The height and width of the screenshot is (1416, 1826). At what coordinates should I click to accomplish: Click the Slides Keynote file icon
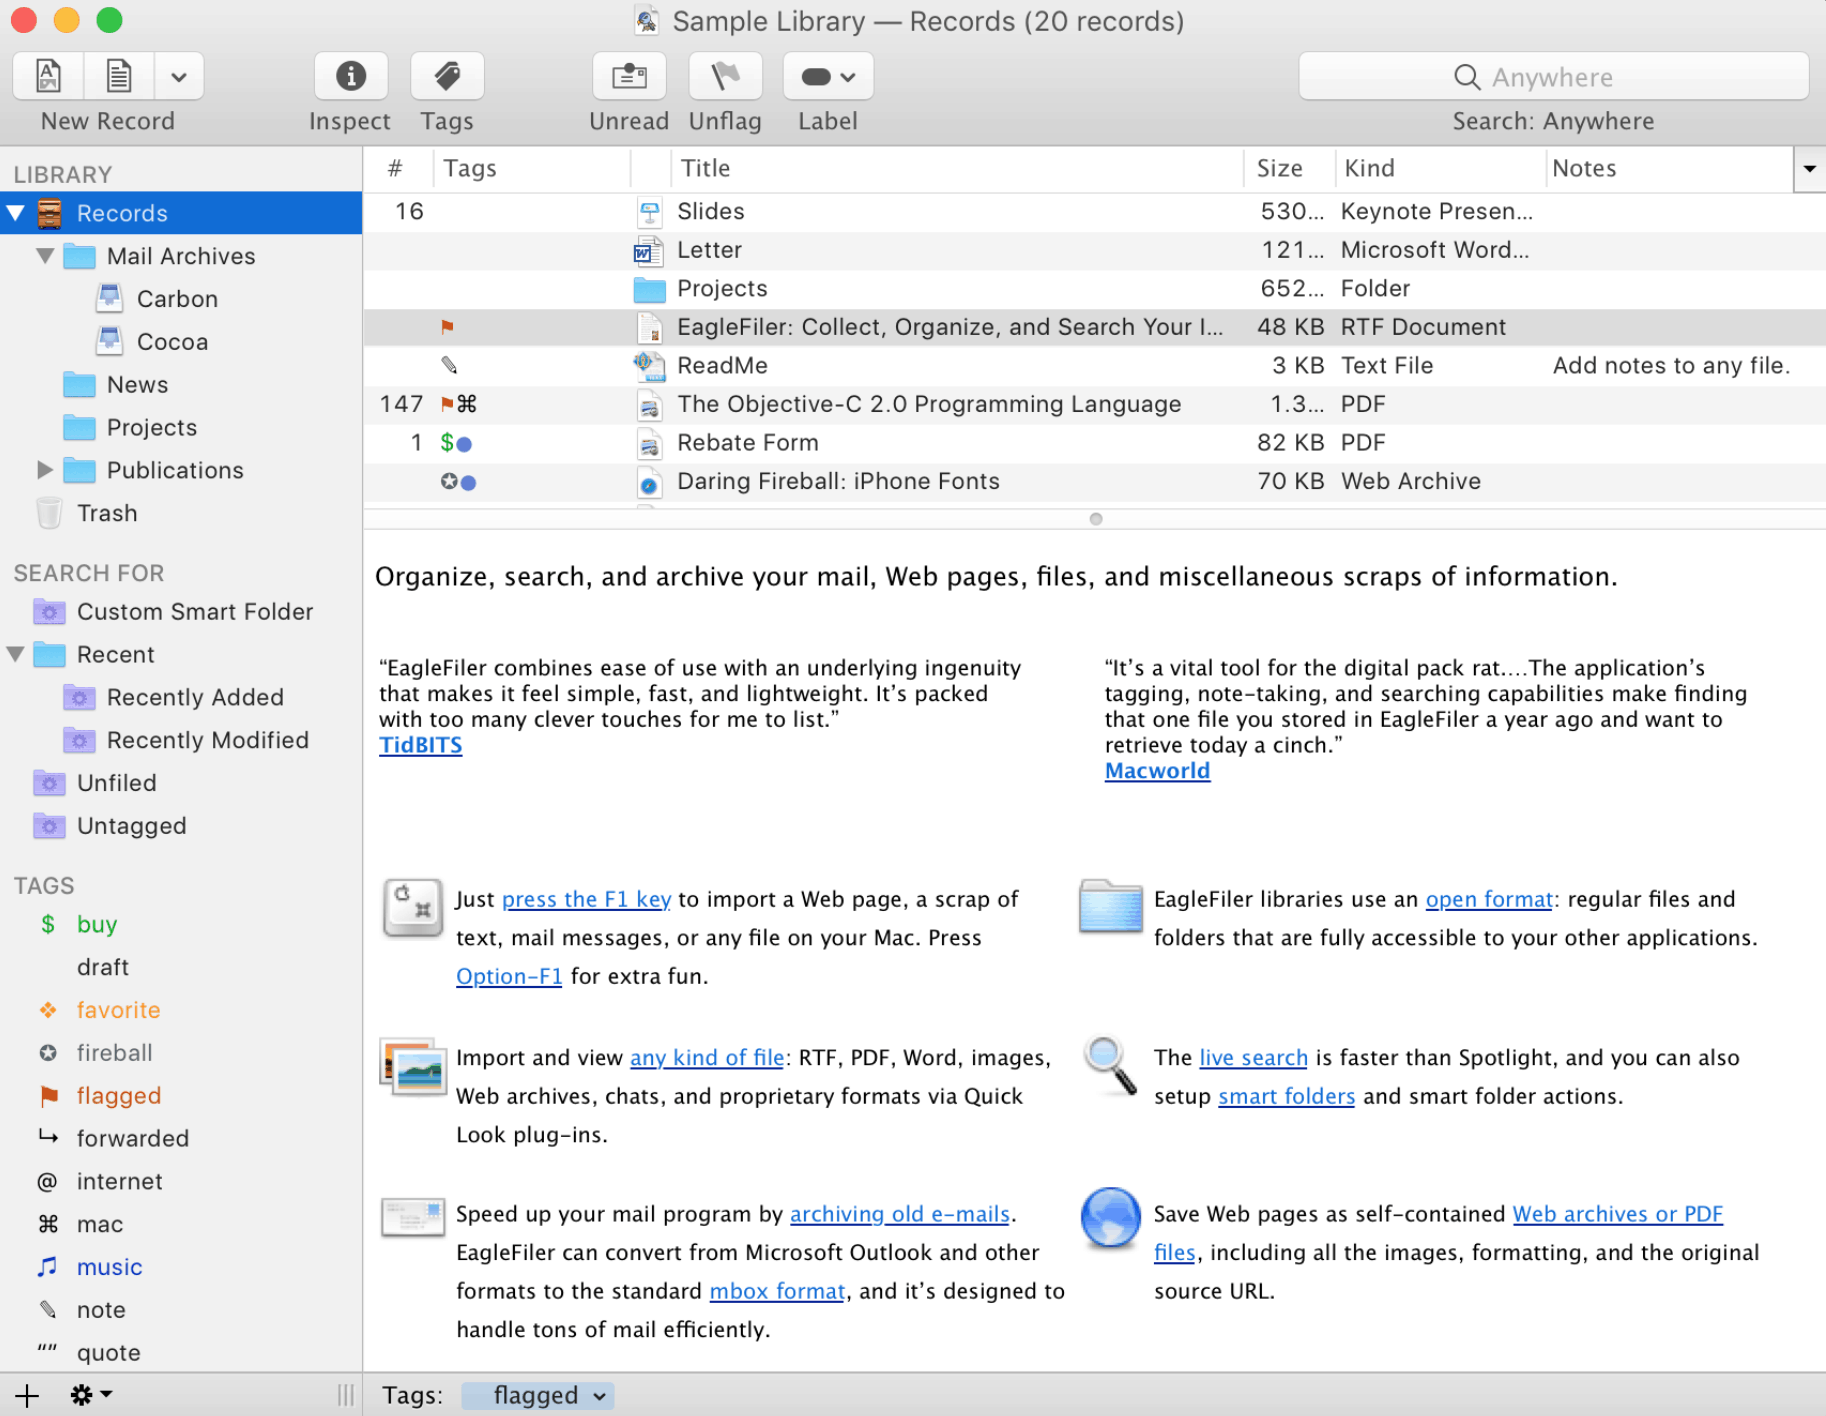pyautogui.click(x=649, y=212)
